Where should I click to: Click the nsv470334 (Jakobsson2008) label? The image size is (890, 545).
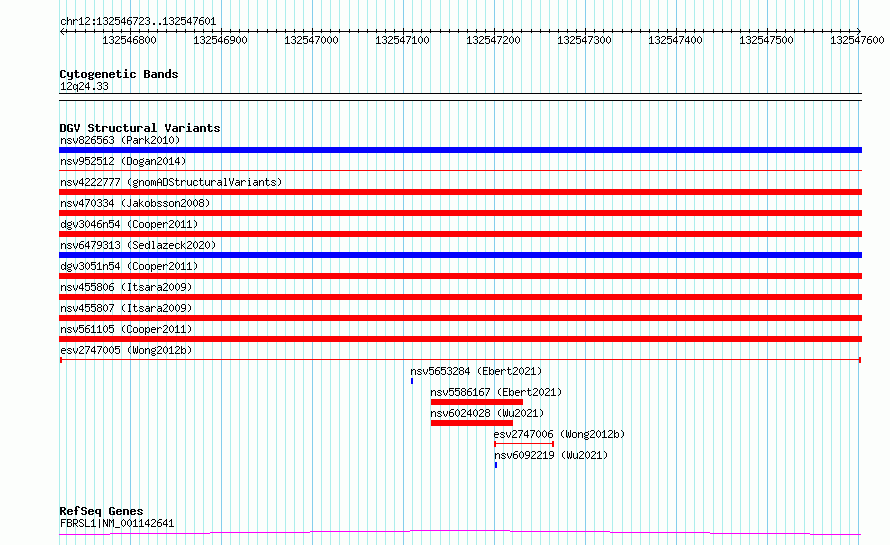[x=129, y=203]
